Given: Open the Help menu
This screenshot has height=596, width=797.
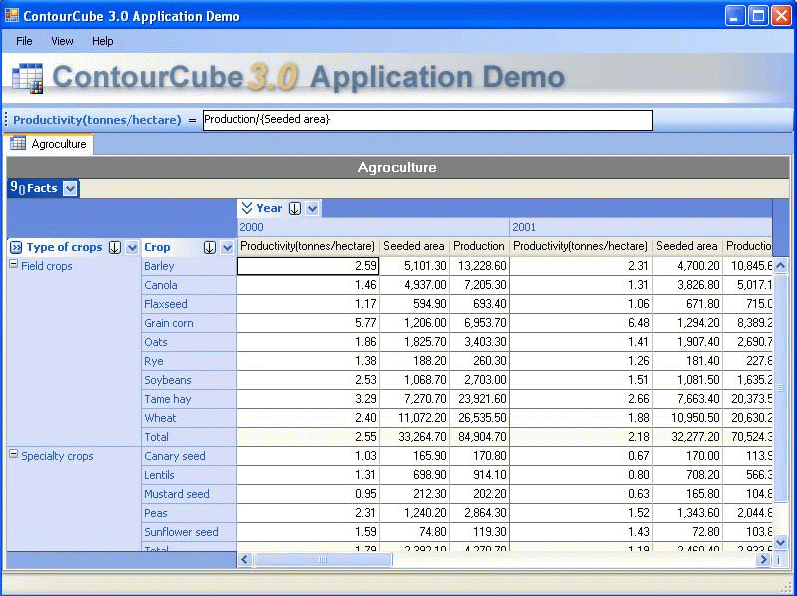Looking at the screenshot, I should [102, 41].
